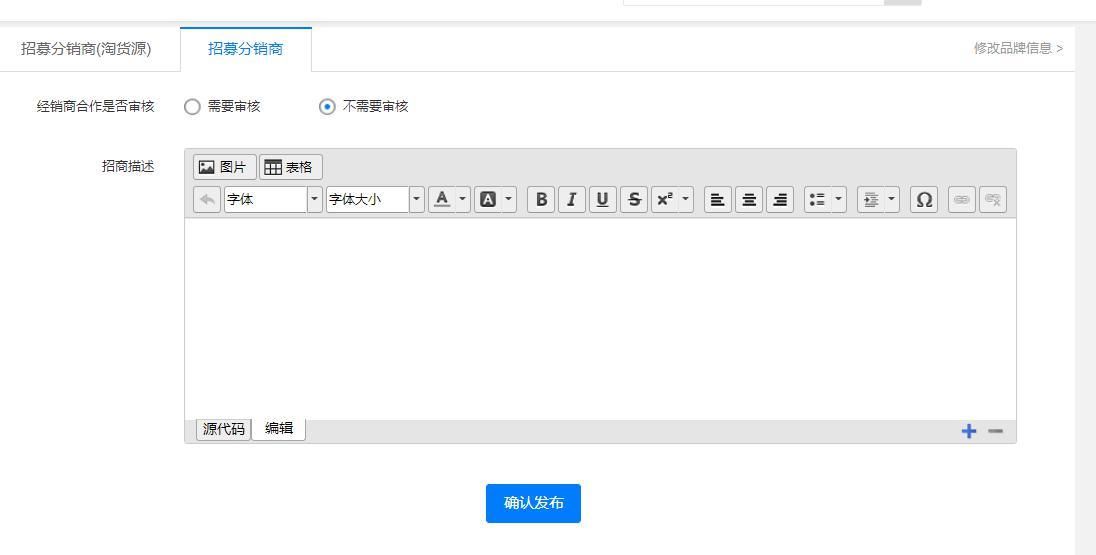Toggle strikethrough formatting
The image size is (1096, 555).
(634, 200)
